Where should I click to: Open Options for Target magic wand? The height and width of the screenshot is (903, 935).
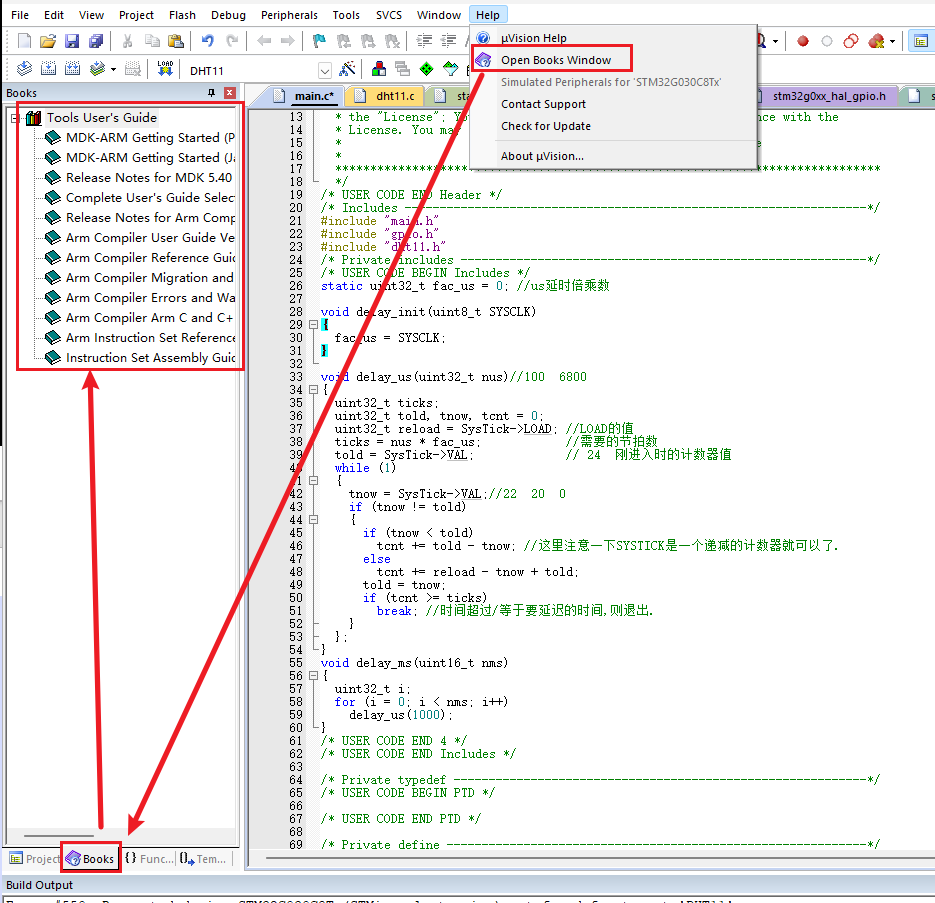pos(347,69)
